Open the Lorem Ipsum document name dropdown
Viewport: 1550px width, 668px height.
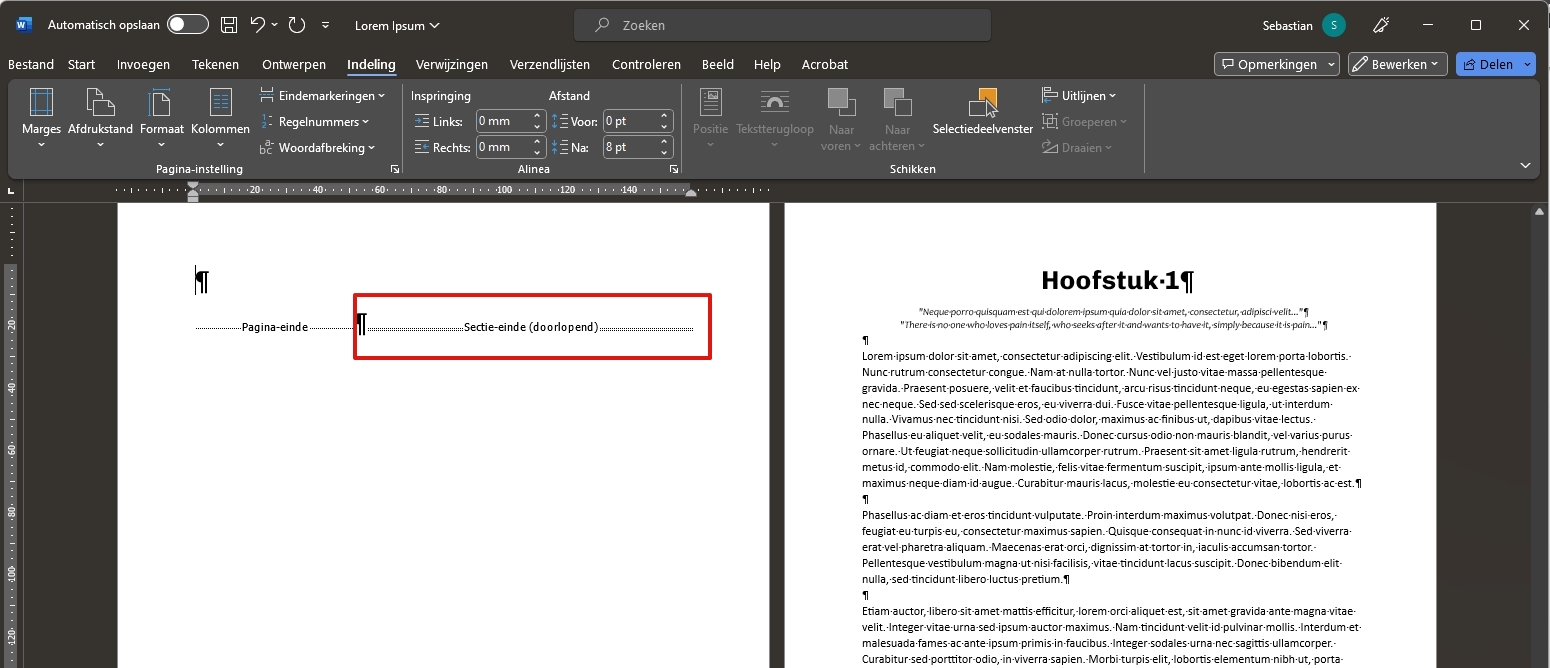397,25
